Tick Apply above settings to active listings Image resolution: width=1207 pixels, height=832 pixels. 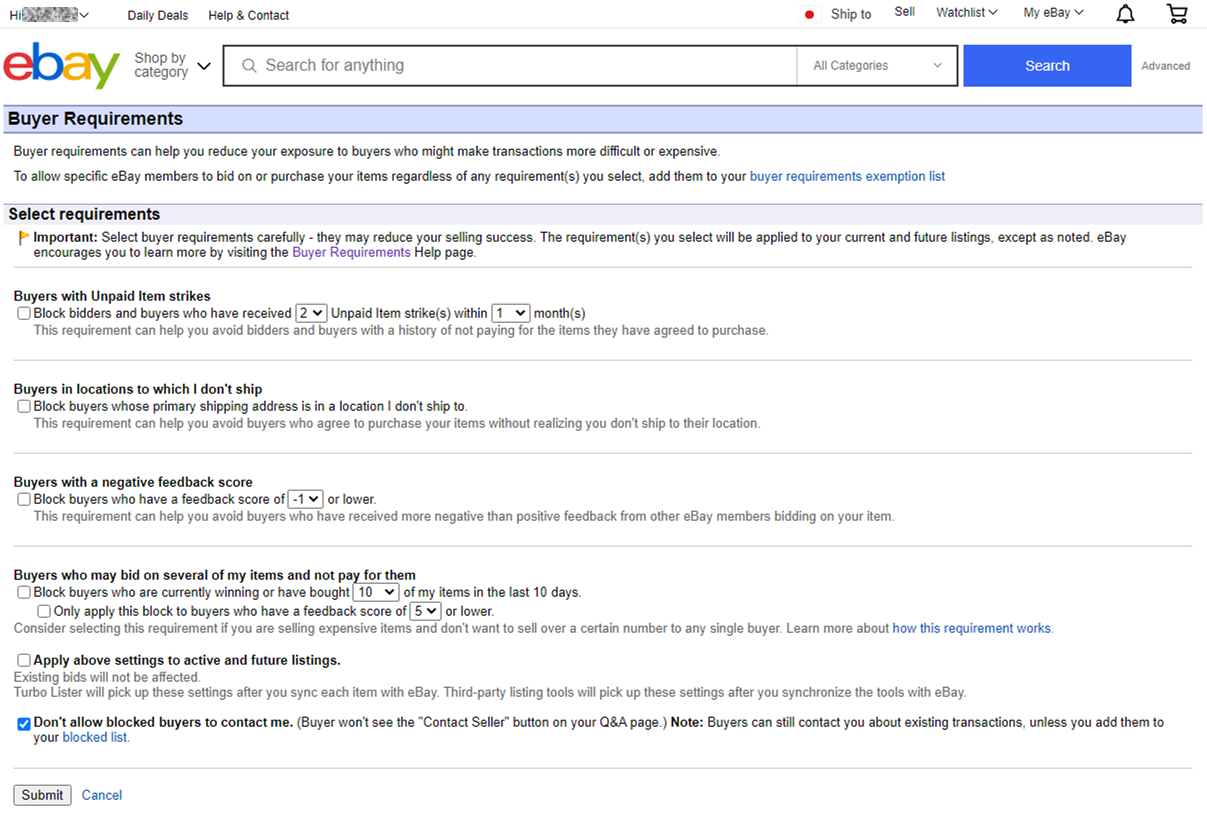pos(24,660)
